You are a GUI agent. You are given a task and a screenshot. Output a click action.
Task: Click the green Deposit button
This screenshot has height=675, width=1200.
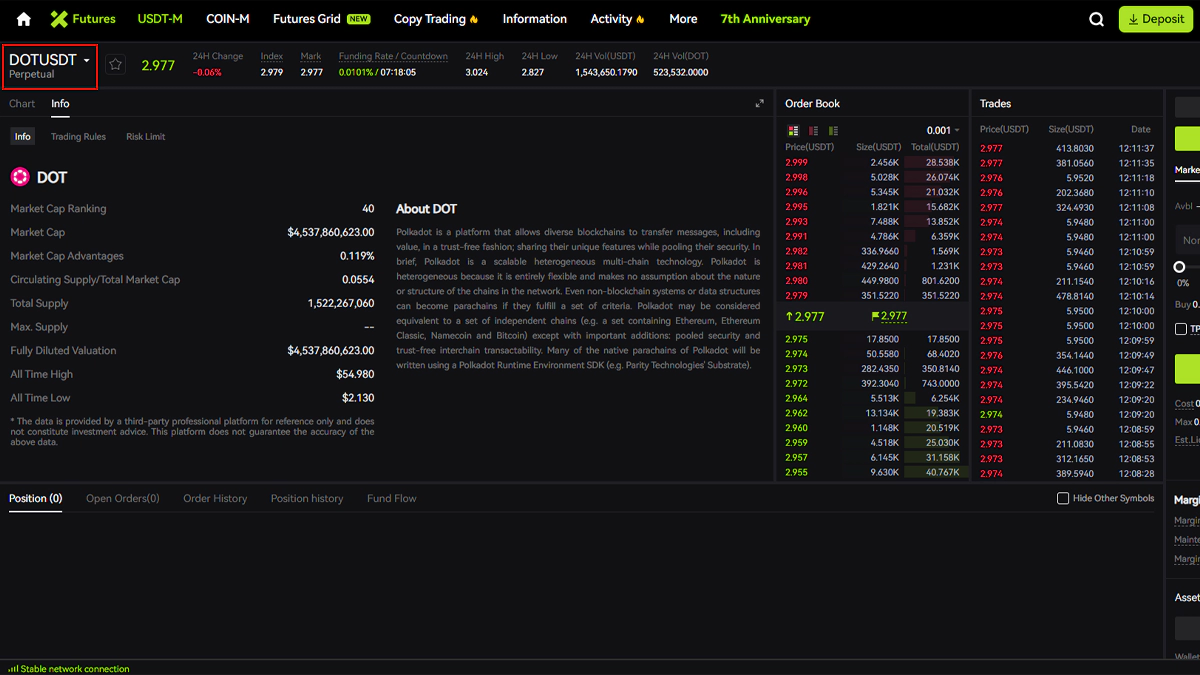(x=1156, y=19)
